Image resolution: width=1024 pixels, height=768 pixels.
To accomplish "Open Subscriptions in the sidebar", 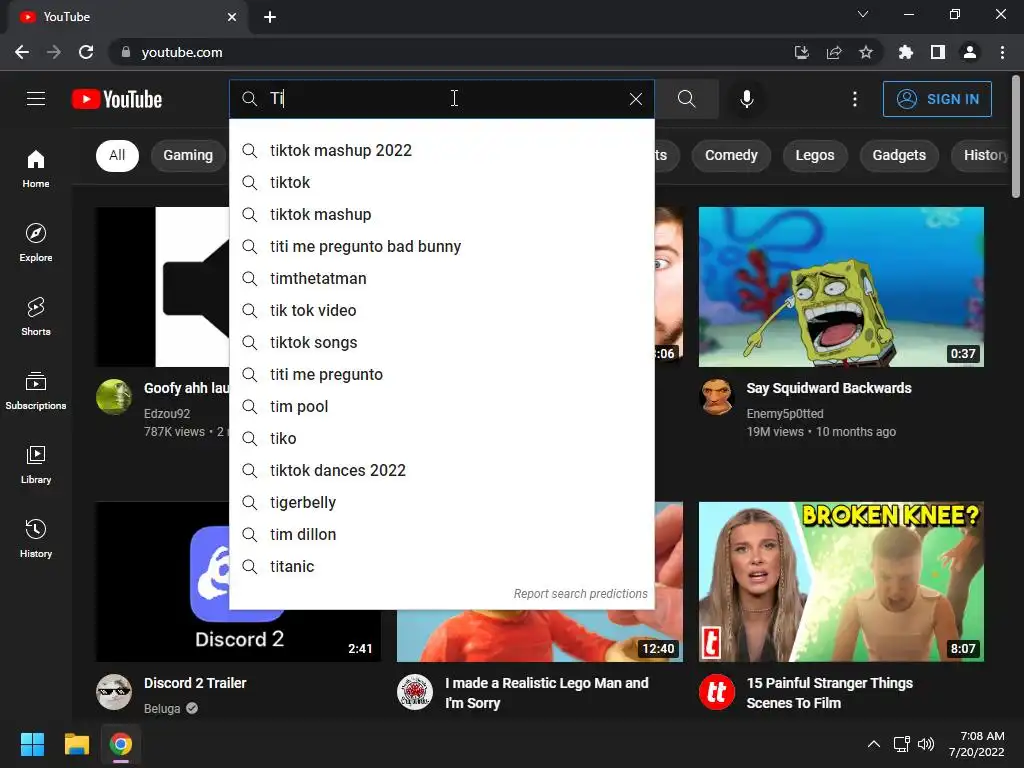I will [x=36, y=391].
